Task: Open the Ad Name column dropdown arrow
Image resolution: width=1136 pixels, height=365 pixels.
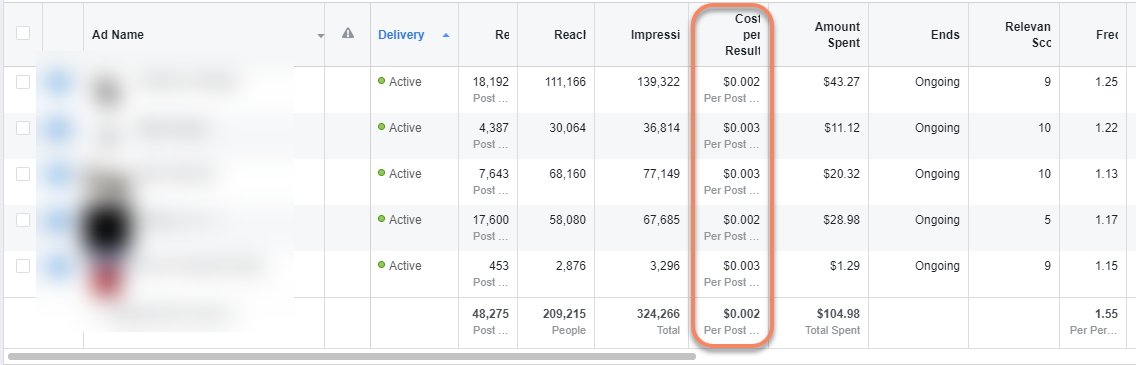Action: tap(321, 36)
